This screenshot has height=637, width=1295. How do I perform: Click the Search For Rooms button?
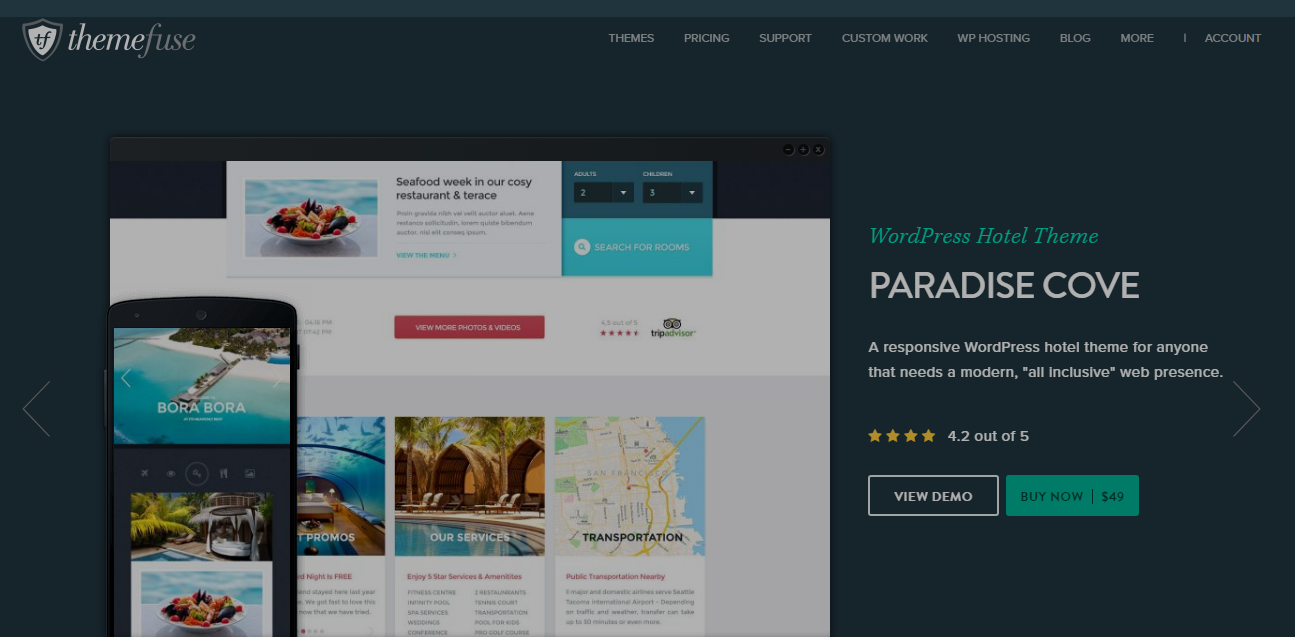click(637, 247)
